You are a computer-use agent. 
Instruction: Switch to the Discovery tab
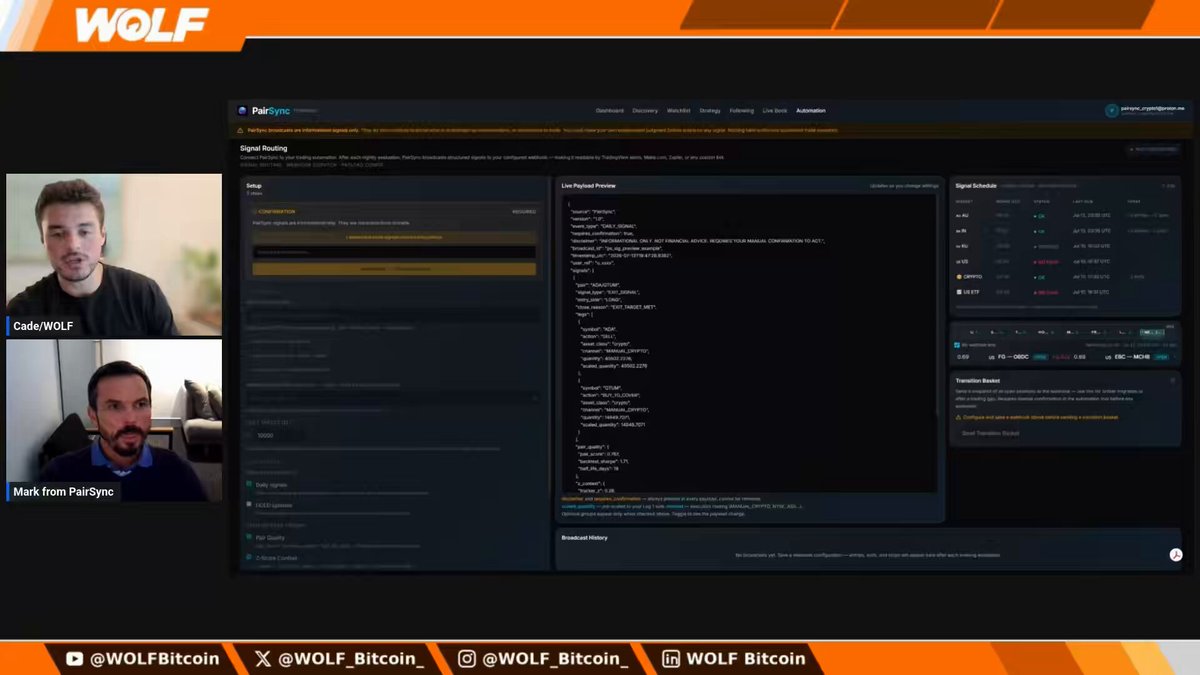coord(645,110)
